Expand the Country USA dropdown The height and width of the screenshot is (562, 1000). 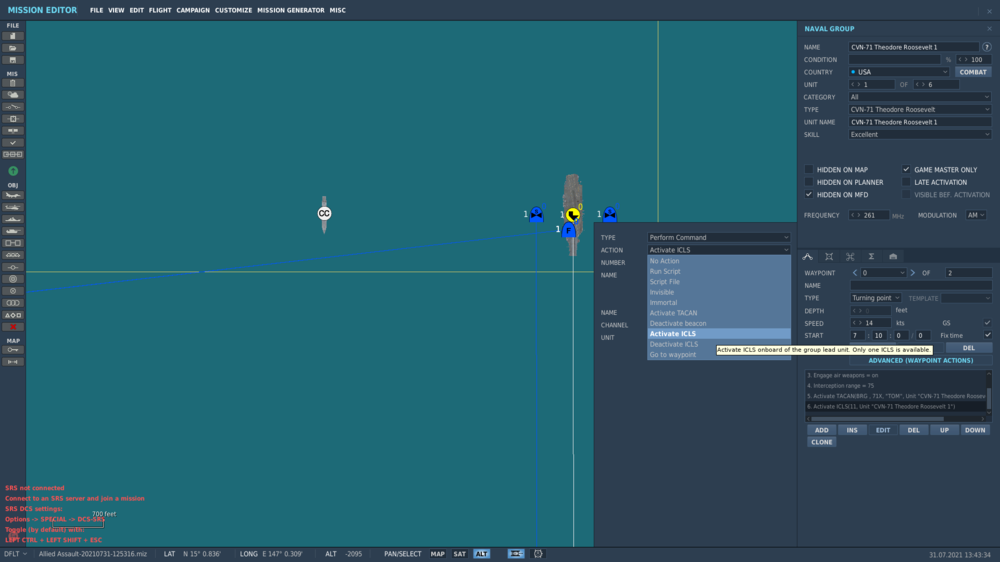898,72
